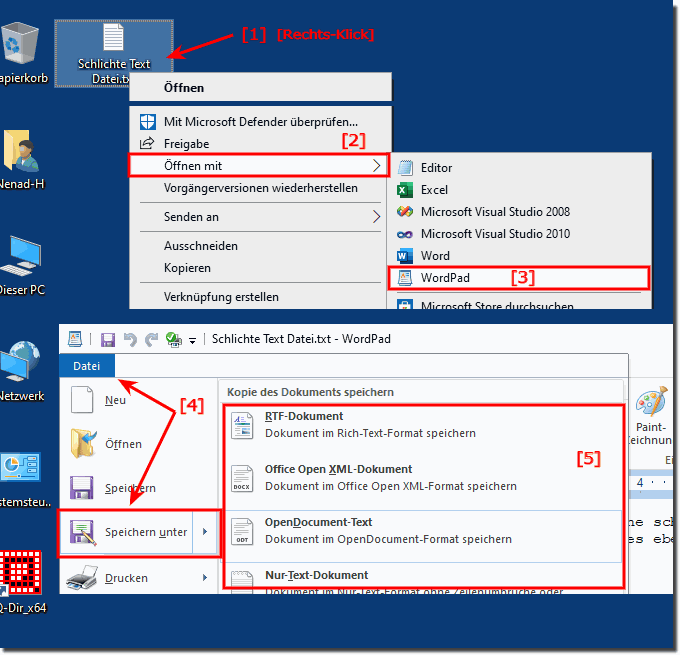Click the WordPad window title text
This screenshot has width=680, height=655.
tap(301, 339)
